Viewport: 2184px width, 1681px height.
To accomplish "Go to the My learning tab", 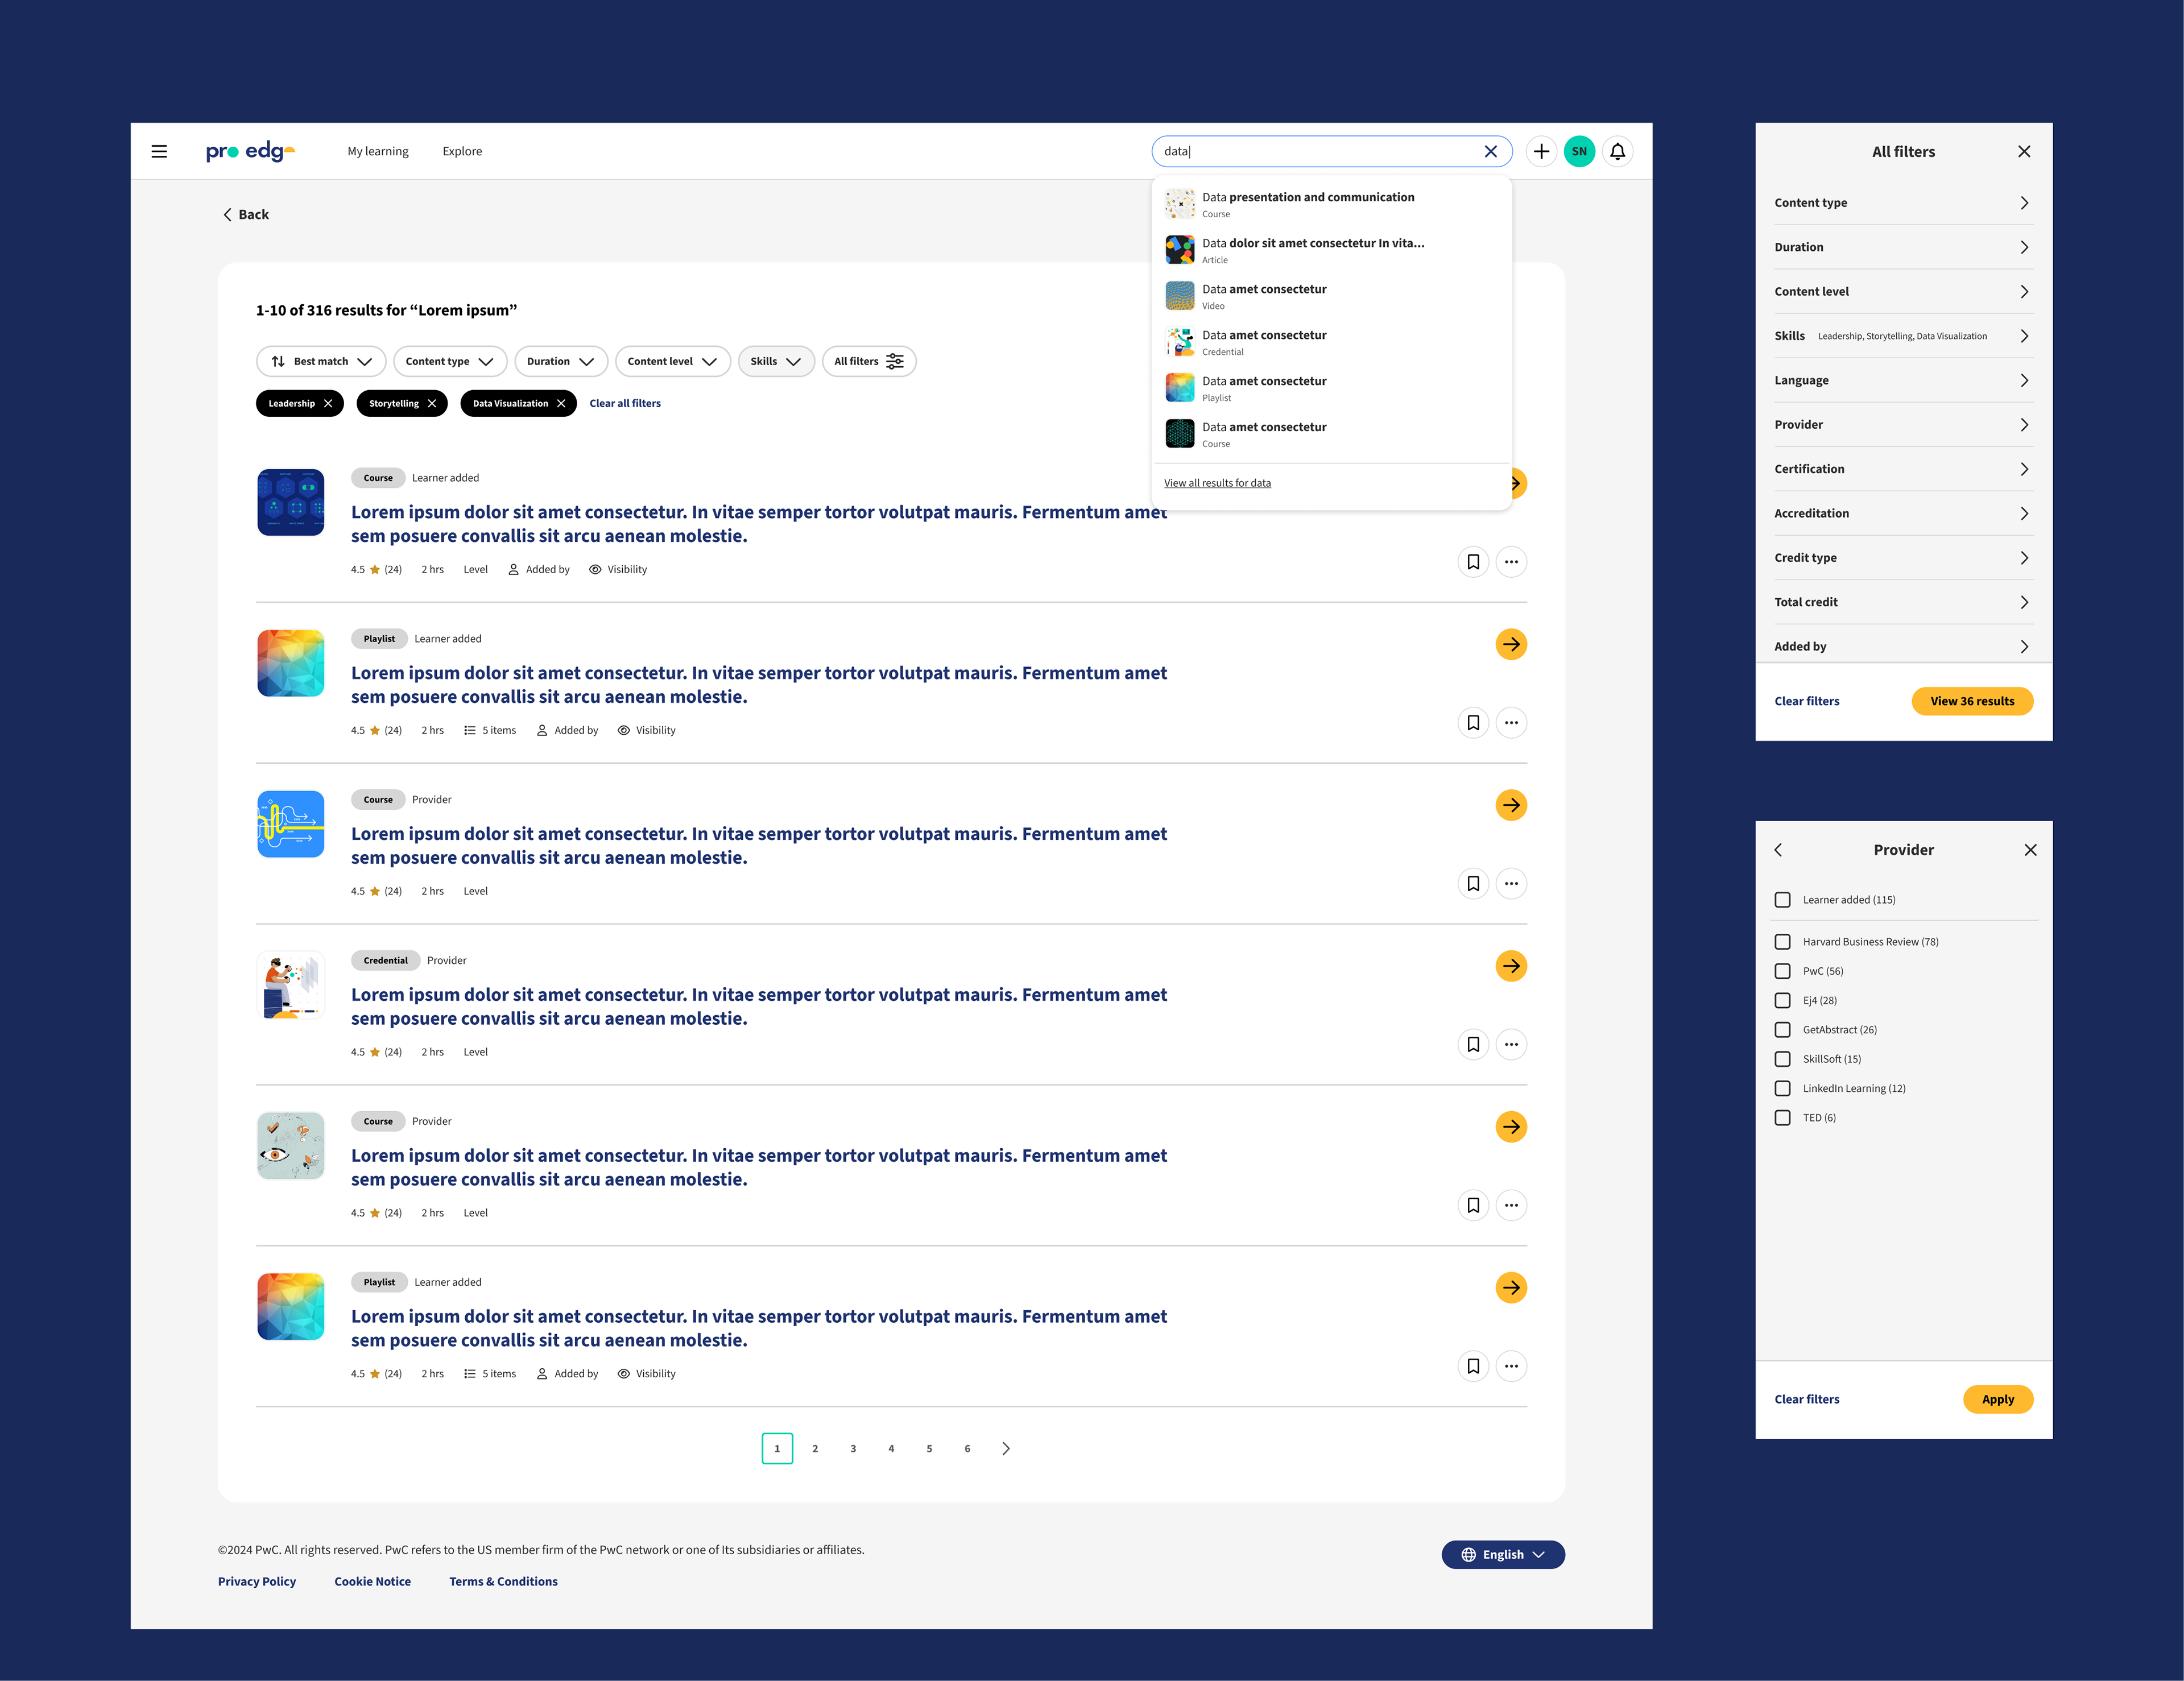I will pyautogui.click(x=378, y=152).
